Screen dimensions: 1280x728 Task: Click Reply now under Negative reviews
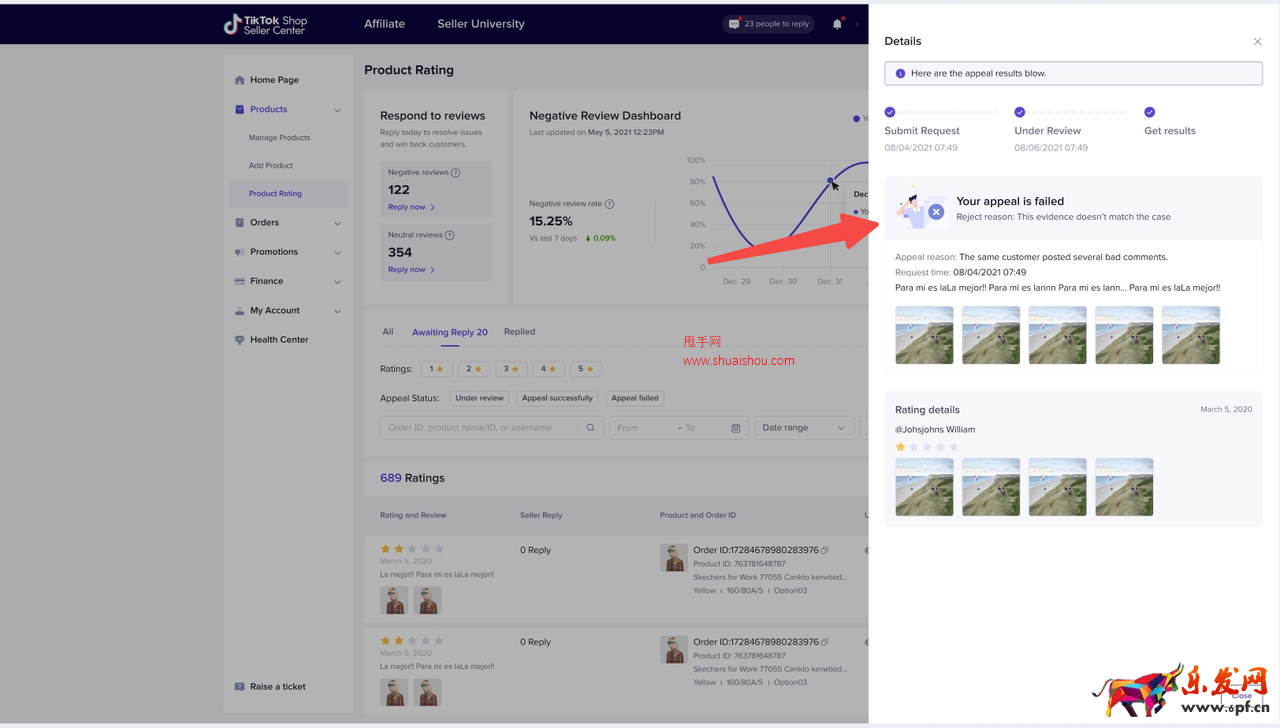pyautogui.click(x=411, y=207)
